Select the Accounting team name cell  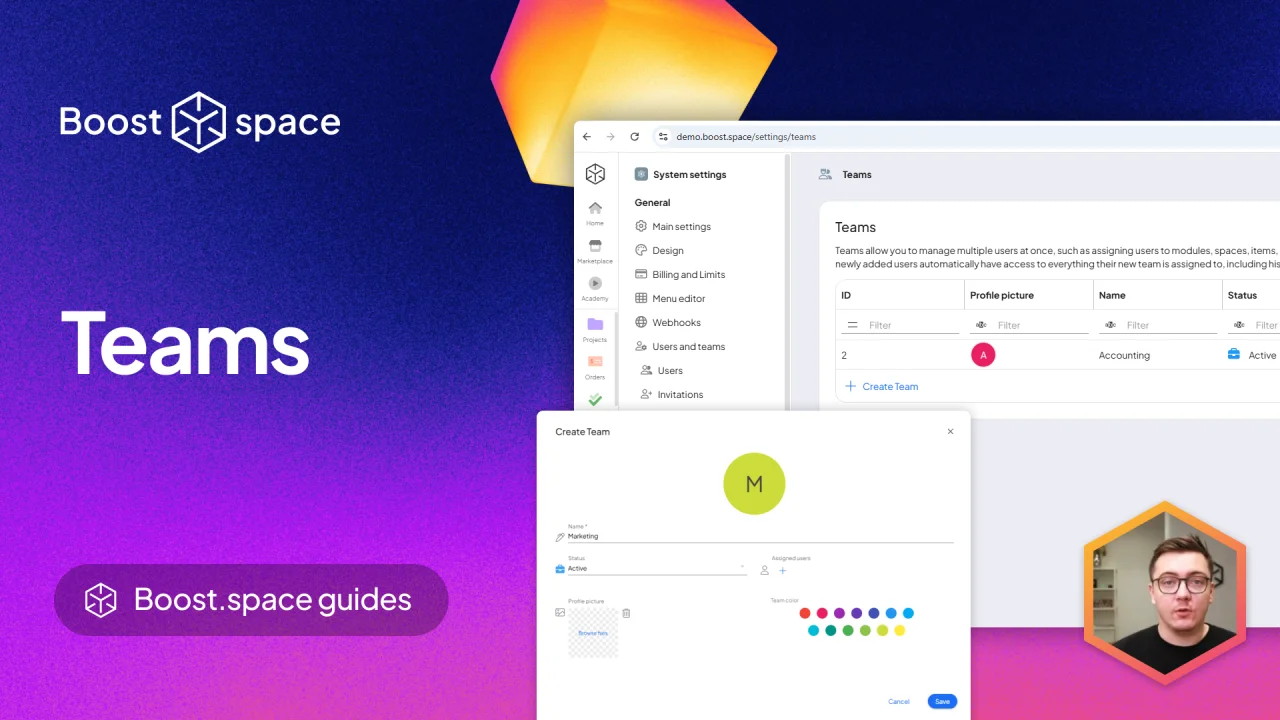tap(1124, 355)
